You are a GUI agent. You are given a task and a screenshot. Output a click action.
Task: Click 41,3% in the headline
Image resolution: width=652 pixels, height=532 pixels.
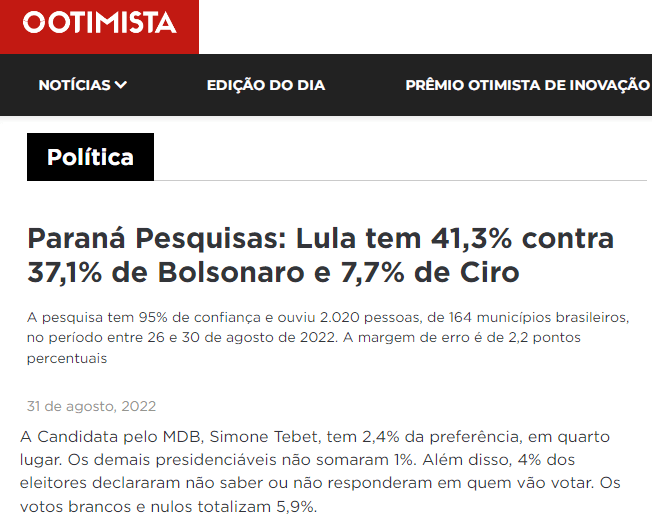pos(468,238)
